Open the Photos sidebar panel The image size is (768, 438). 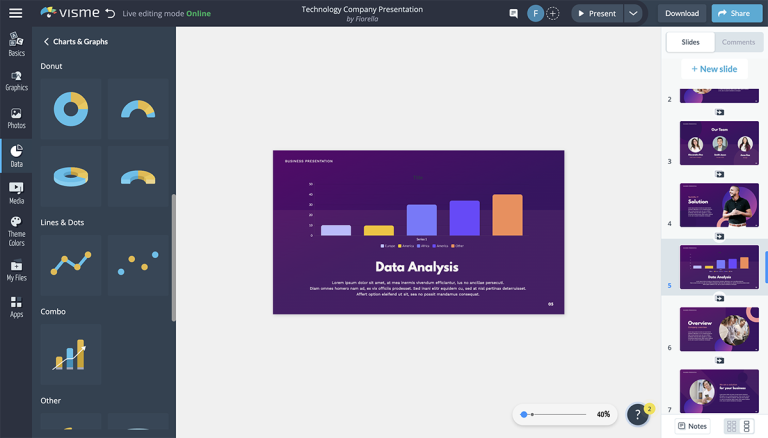coord(16,119)
